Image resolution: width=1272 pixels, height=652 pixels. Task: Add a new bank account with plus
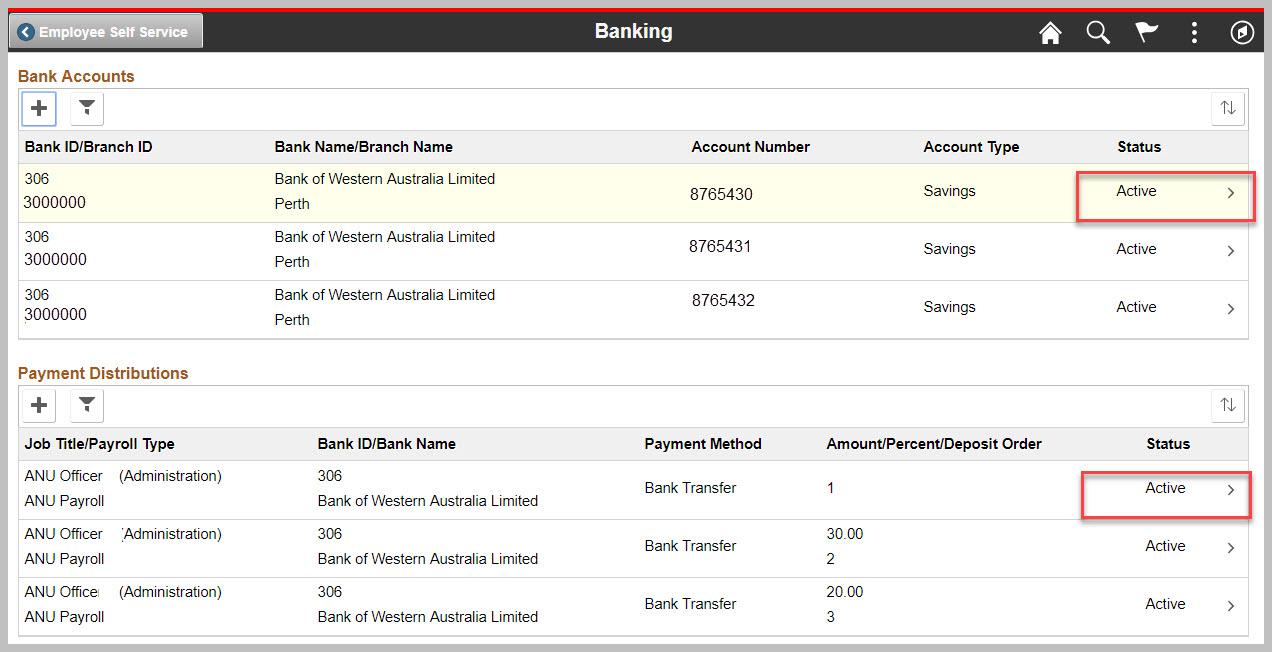(x=39, y=108)
